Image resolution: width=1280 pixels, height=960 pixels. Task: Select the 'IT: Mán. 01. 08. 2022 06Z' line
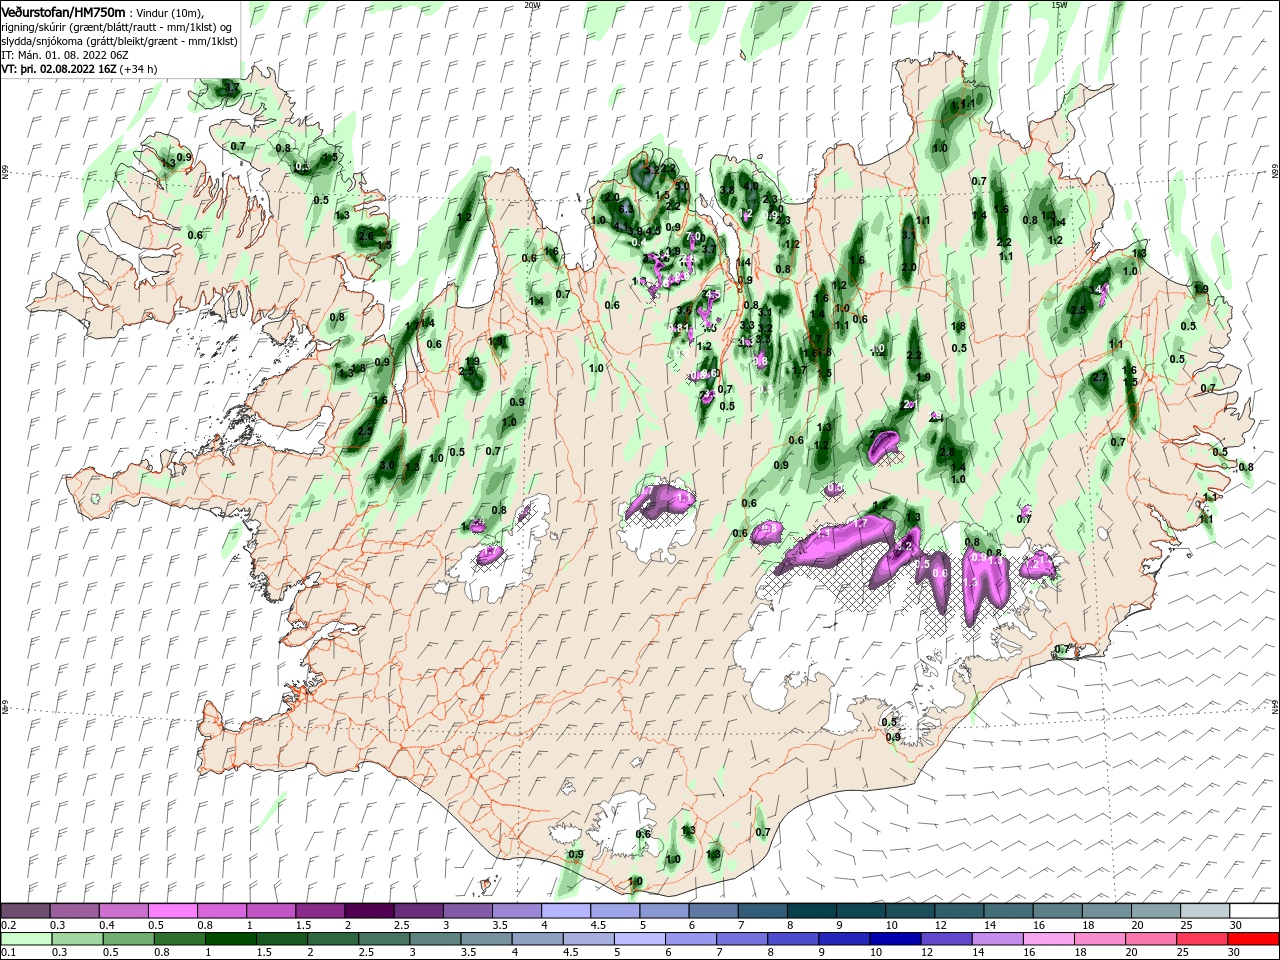tap(65, 55)
